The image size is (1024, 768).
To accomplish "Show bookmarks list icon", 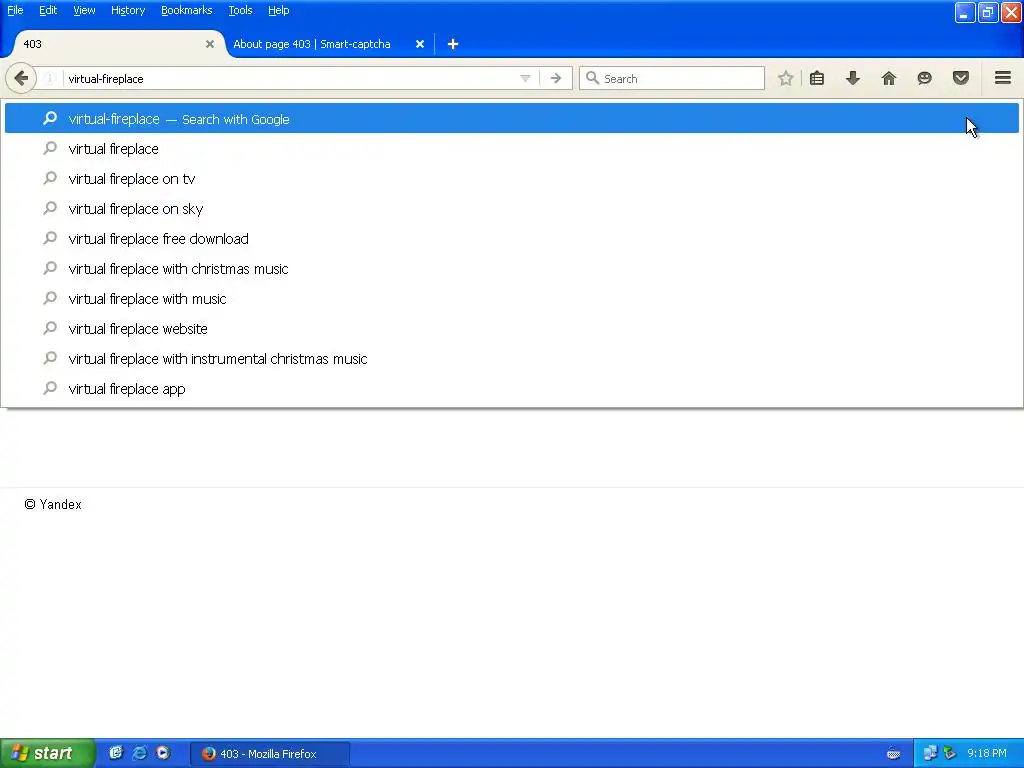I will tap(817, 78).
